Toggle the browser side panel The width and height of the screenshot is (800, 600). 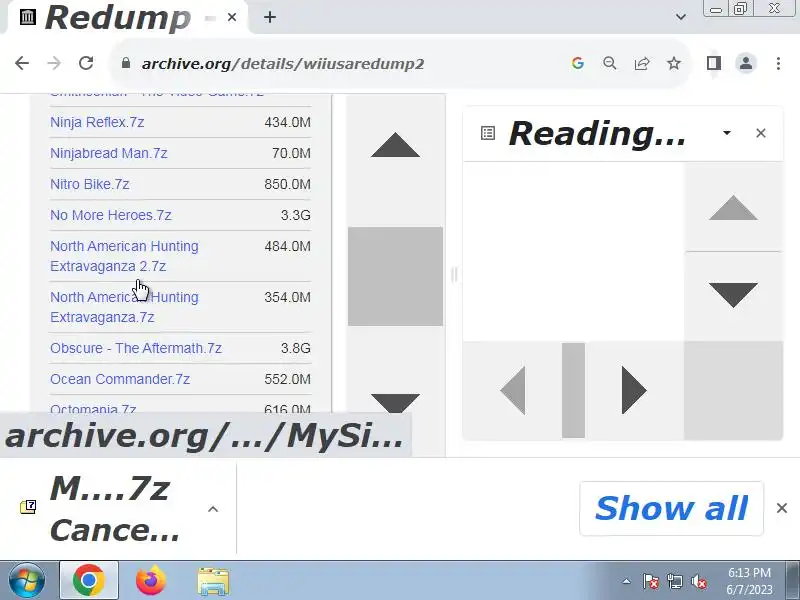tap(713, 63)
